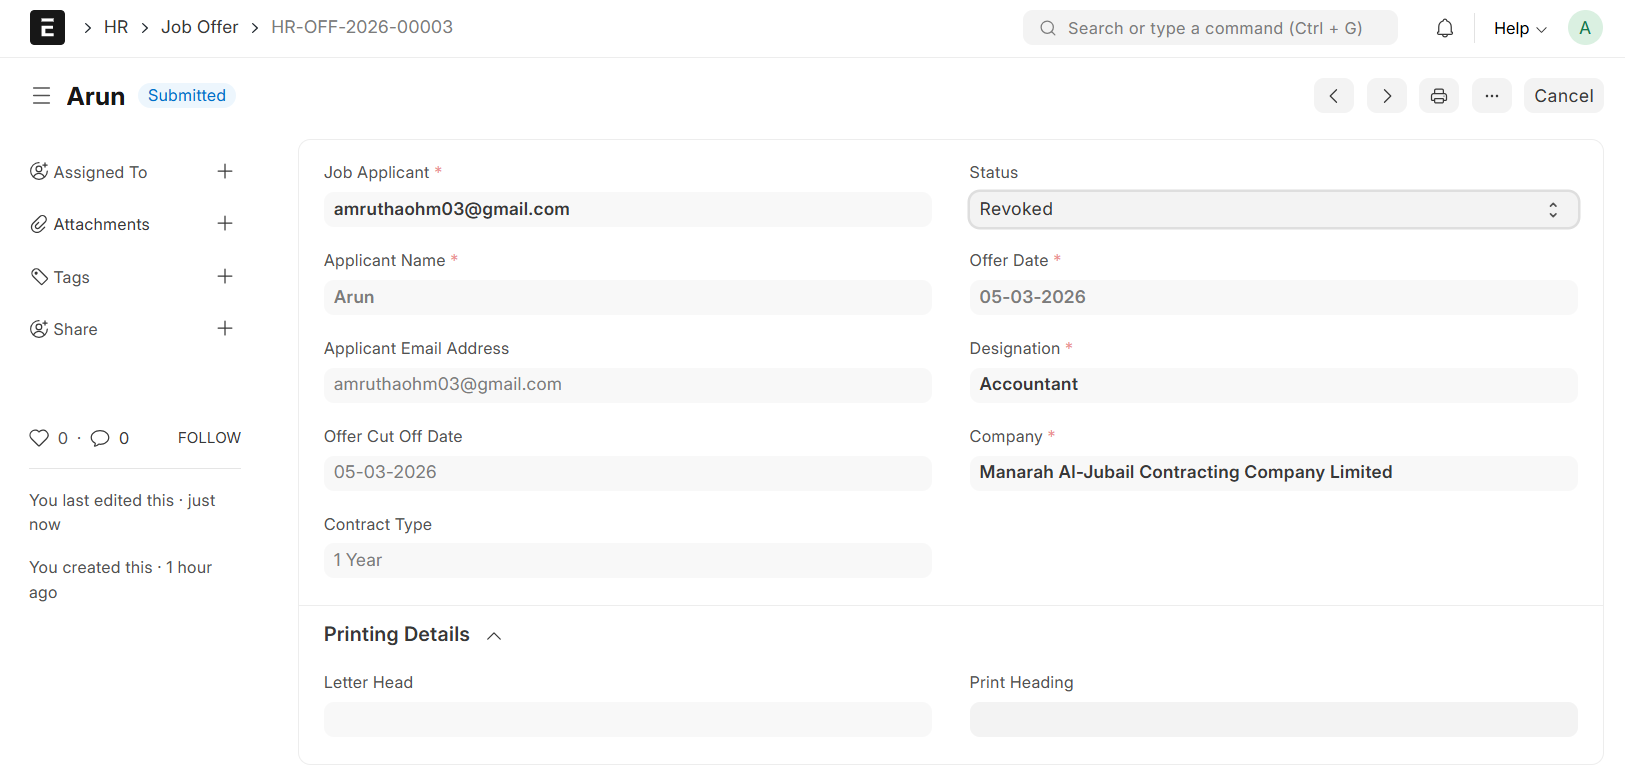Open the notifications bell
Viewport: 1625px width, 783px height.
[x=1444, y=28]
